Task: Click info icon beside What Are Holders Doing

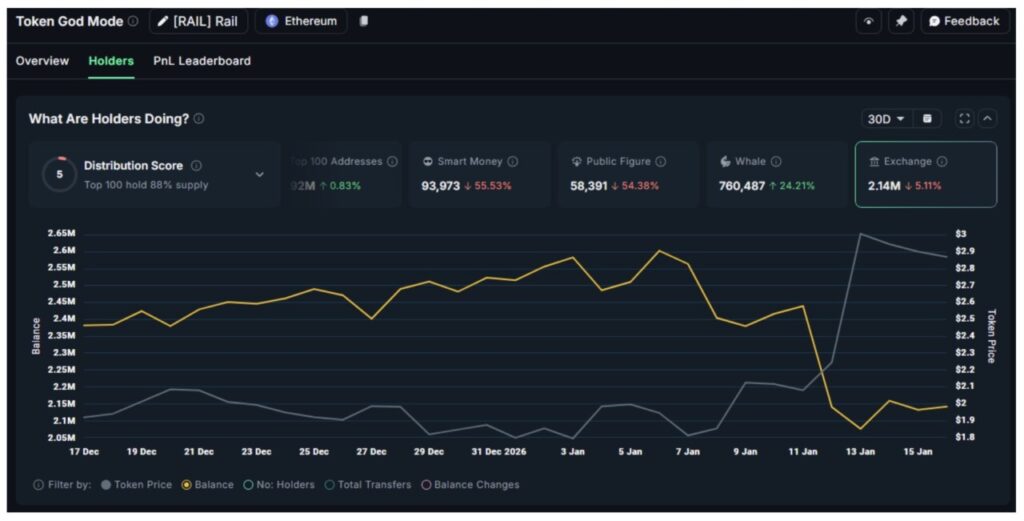Action: (x=199, y=119)
